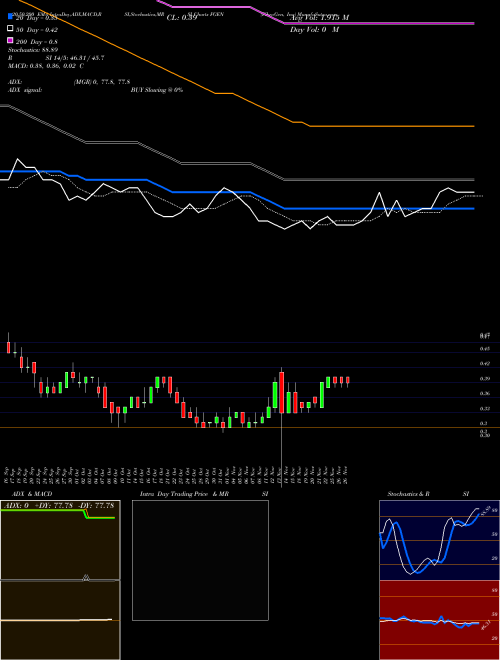500x660 pixels.
Task: Click the 'Stochastics: 88.89' reading
Action: [33, 50]
